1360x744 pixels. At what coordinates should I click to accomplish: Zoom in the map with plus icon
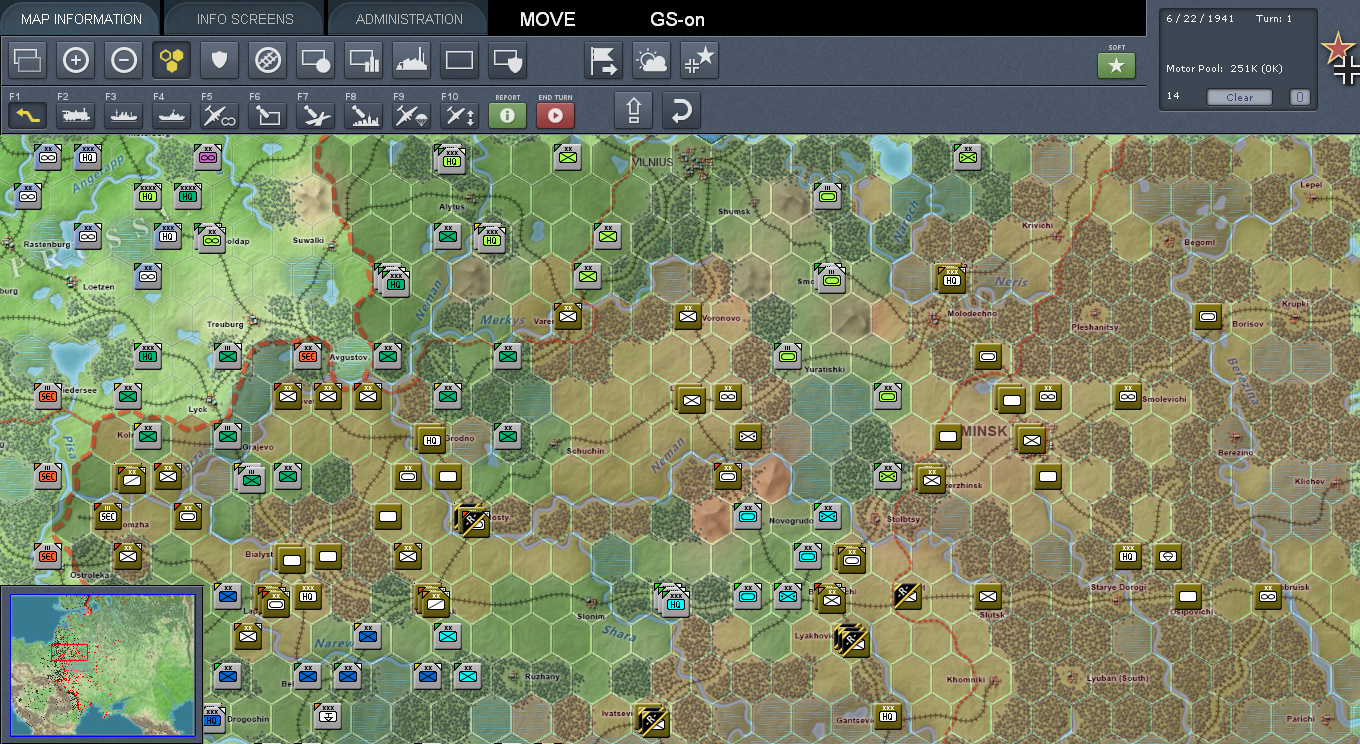(x=75, y=61)
